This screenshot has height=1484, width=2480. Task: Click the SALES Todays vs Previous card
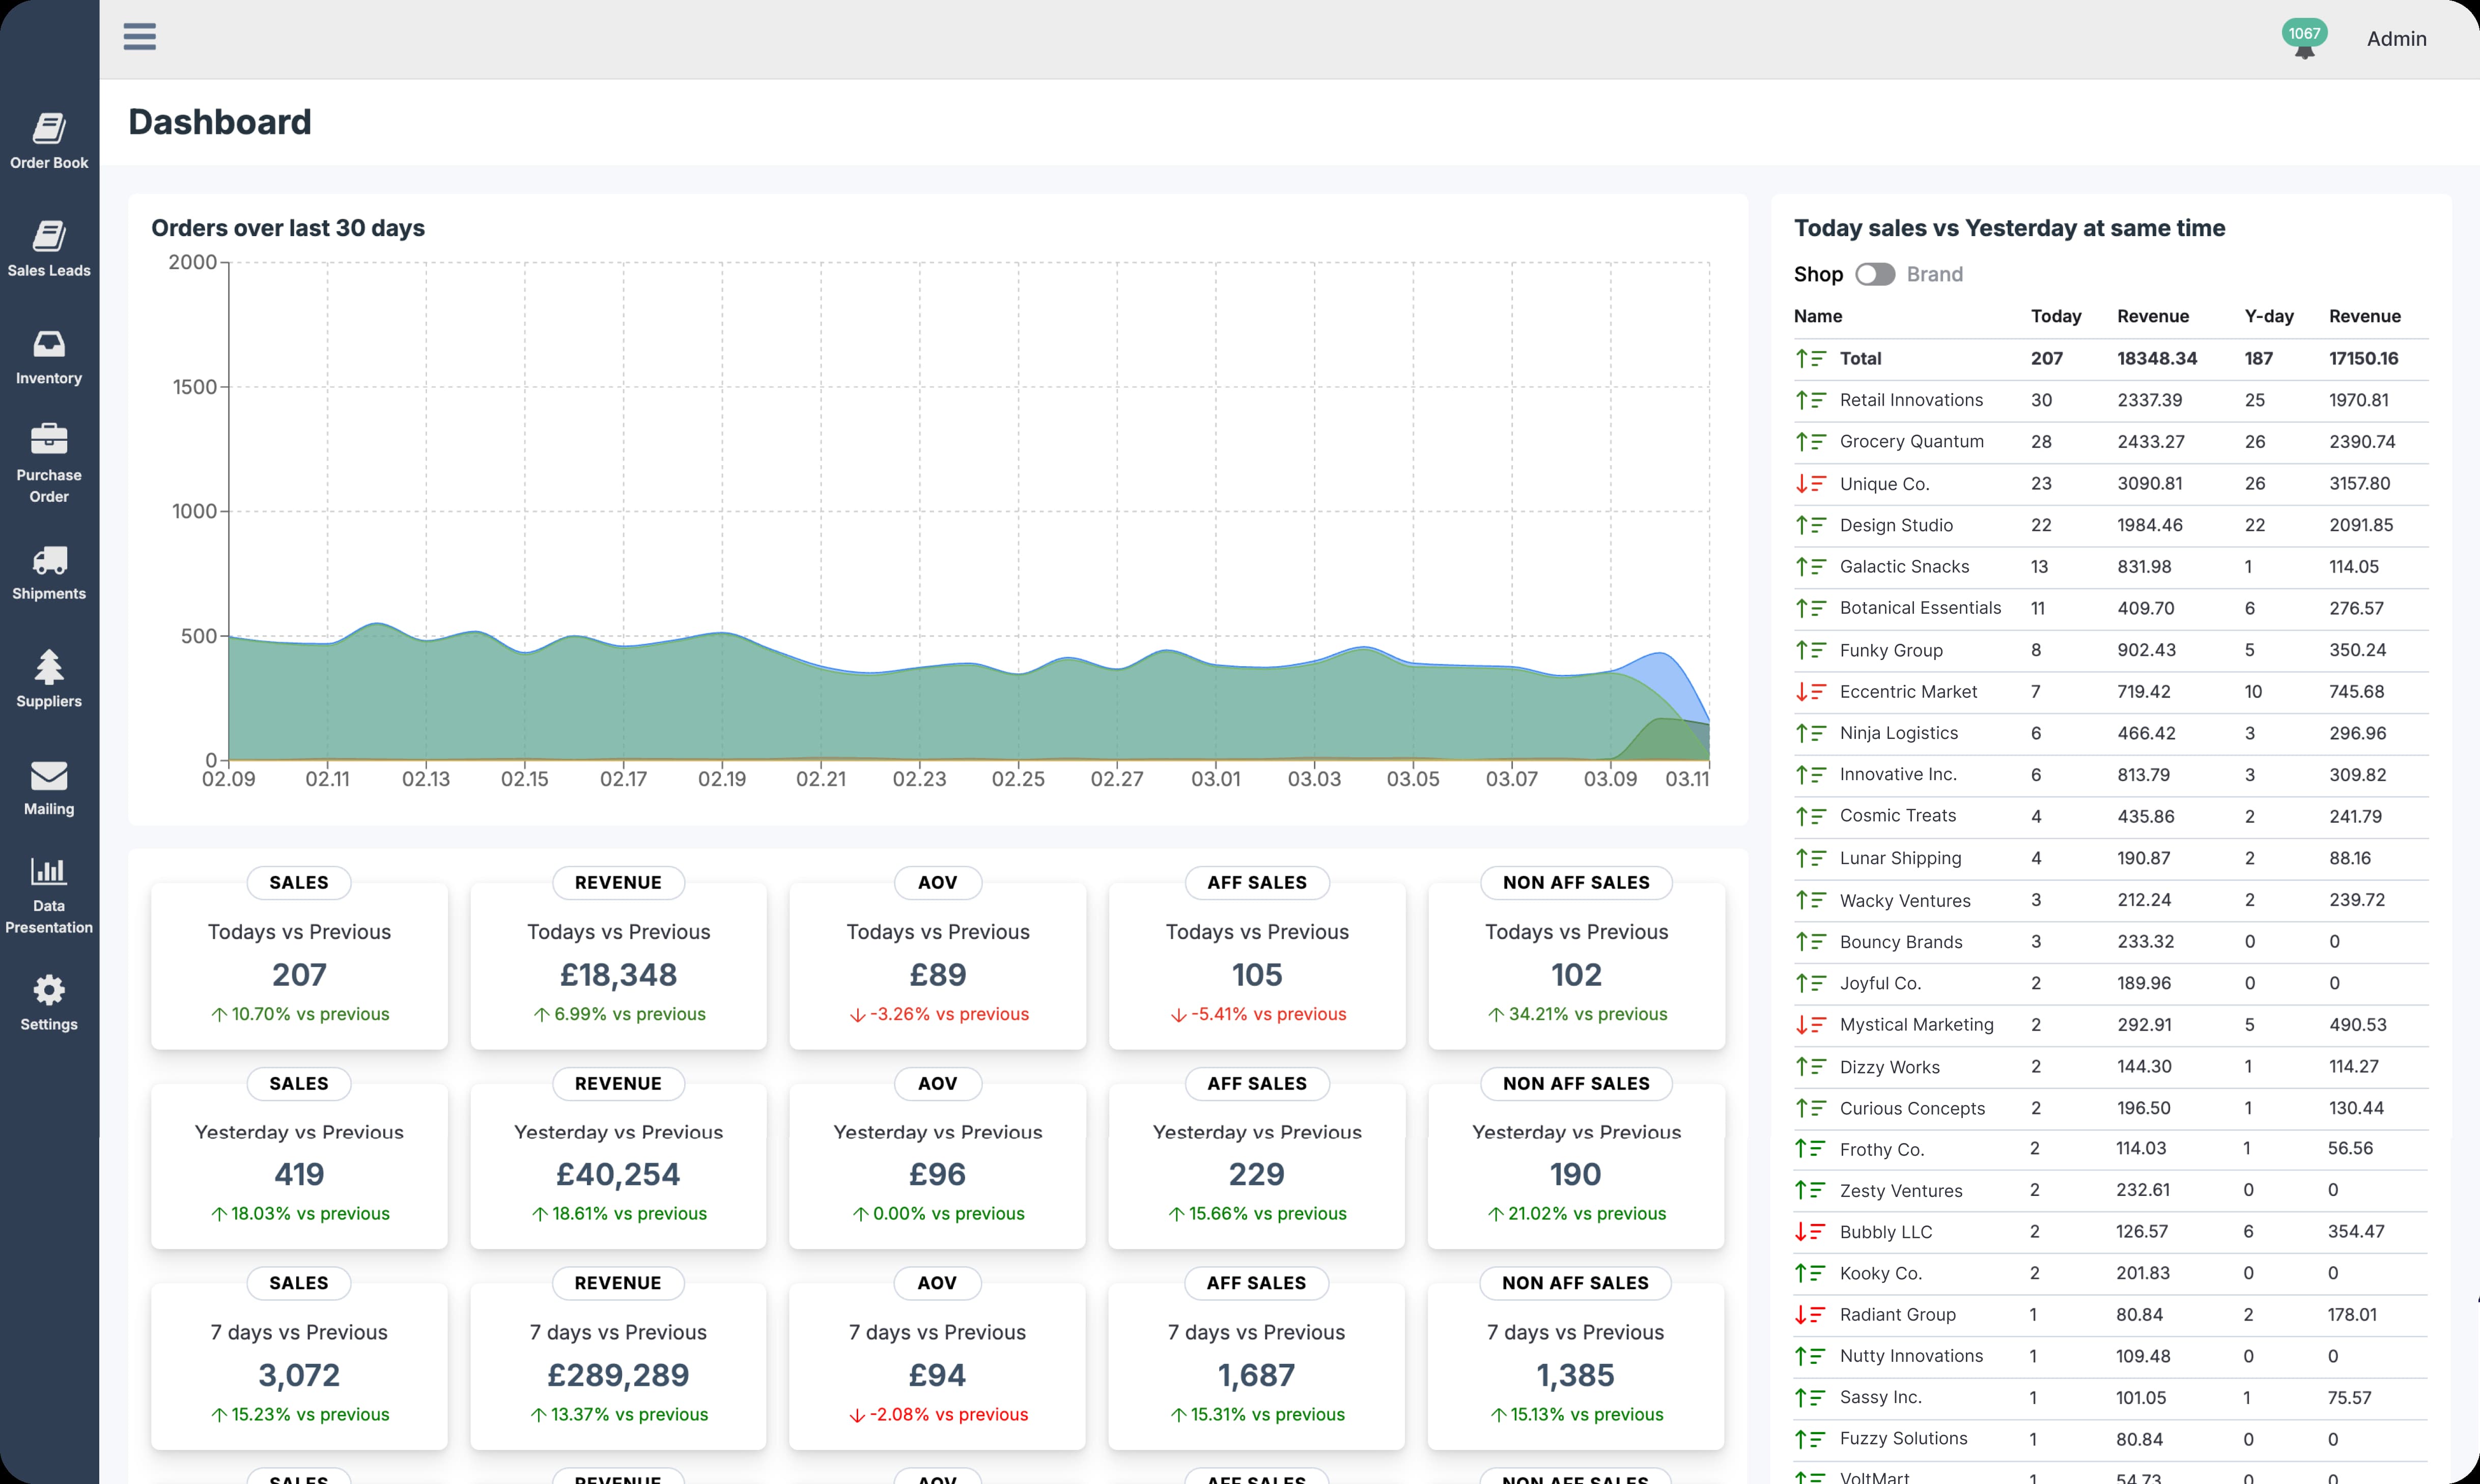299,966
